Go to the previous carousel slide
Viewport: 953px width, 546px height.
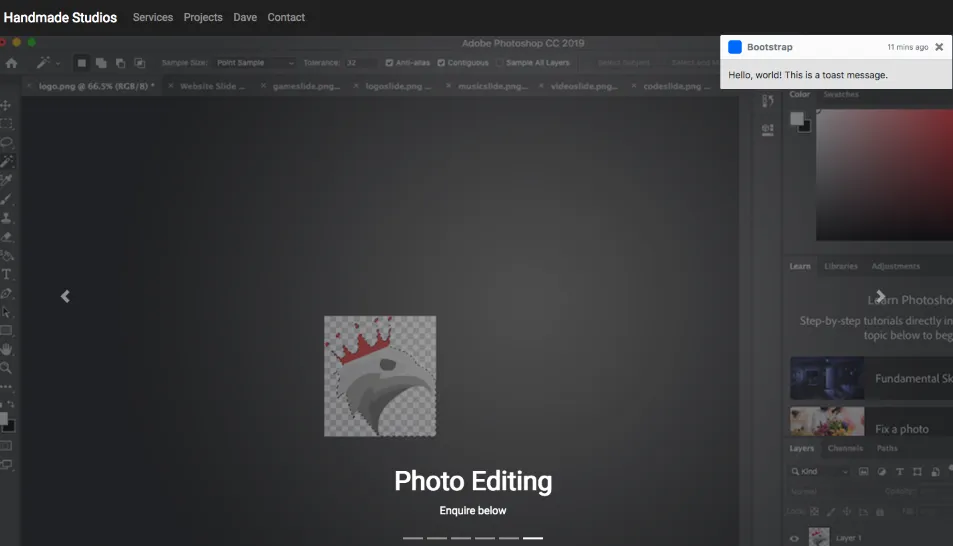pyautogui.click(x=65, y=296)
